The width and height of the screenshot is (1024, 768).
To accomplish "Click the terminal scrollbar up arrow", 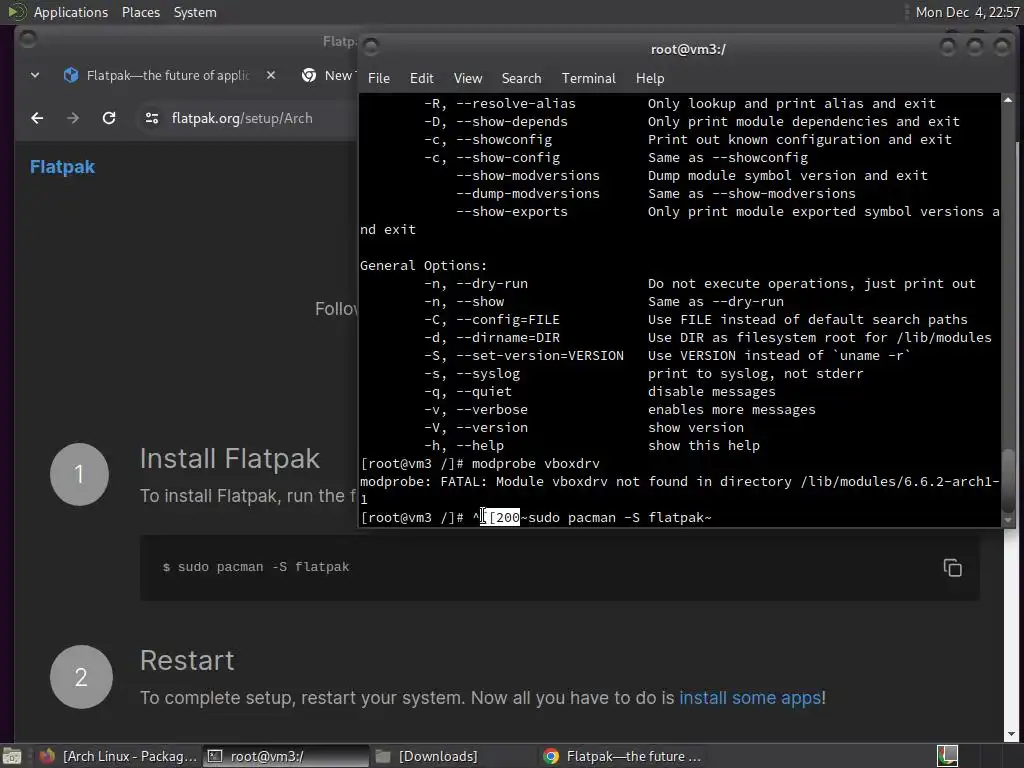I will click(x=1008, y=101).
